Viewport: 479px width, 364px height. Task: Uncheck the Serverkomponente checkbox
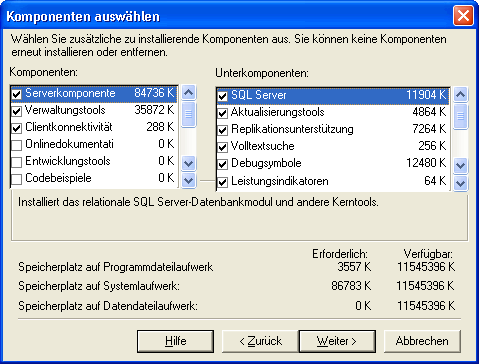pos(17,94)
